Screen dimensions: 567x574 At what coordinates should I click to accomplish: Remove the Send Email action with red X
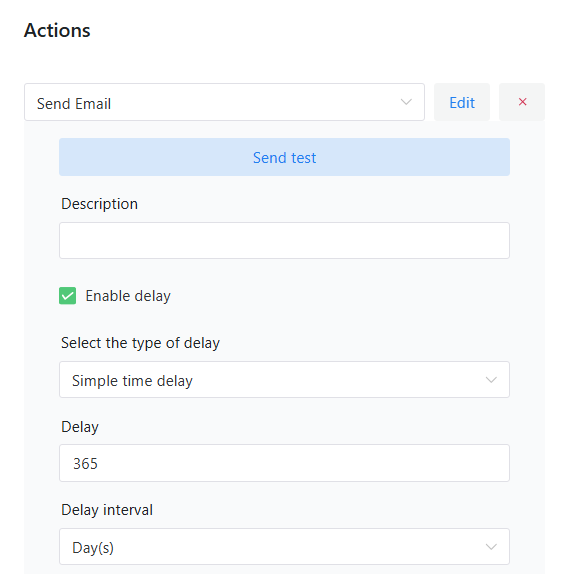coord(522,102)
